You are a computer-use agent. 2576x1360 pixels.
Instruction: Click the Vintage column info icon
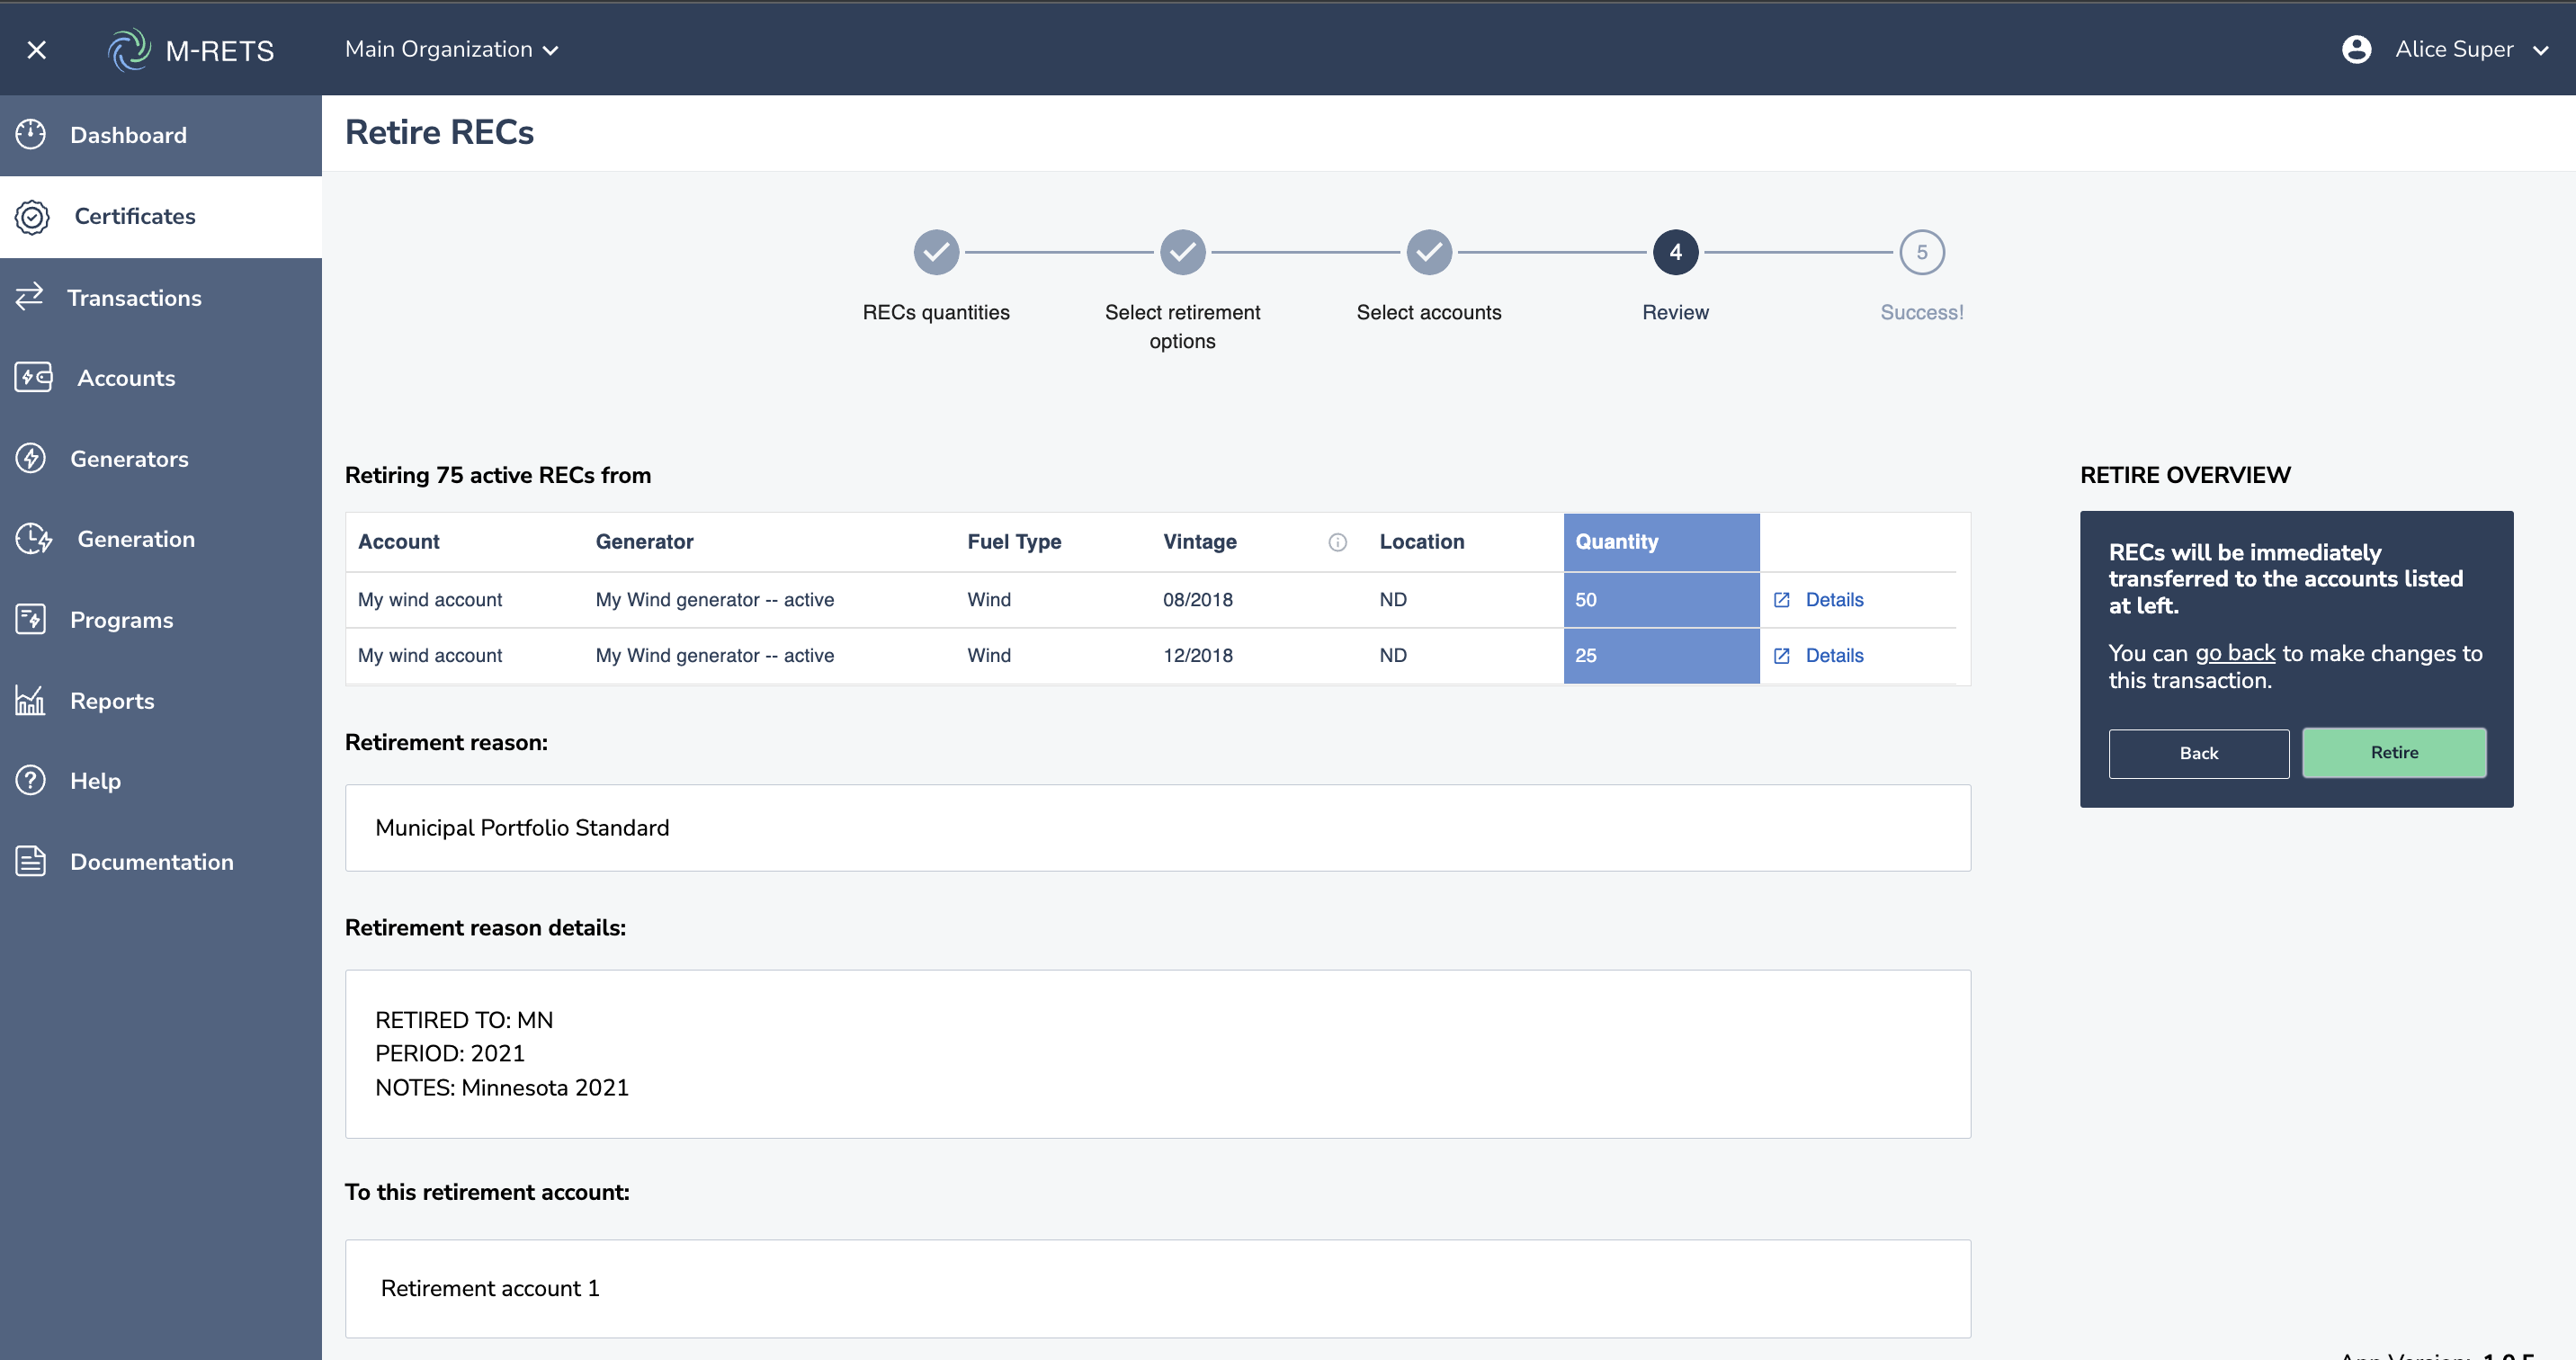tap(1337, 542)
